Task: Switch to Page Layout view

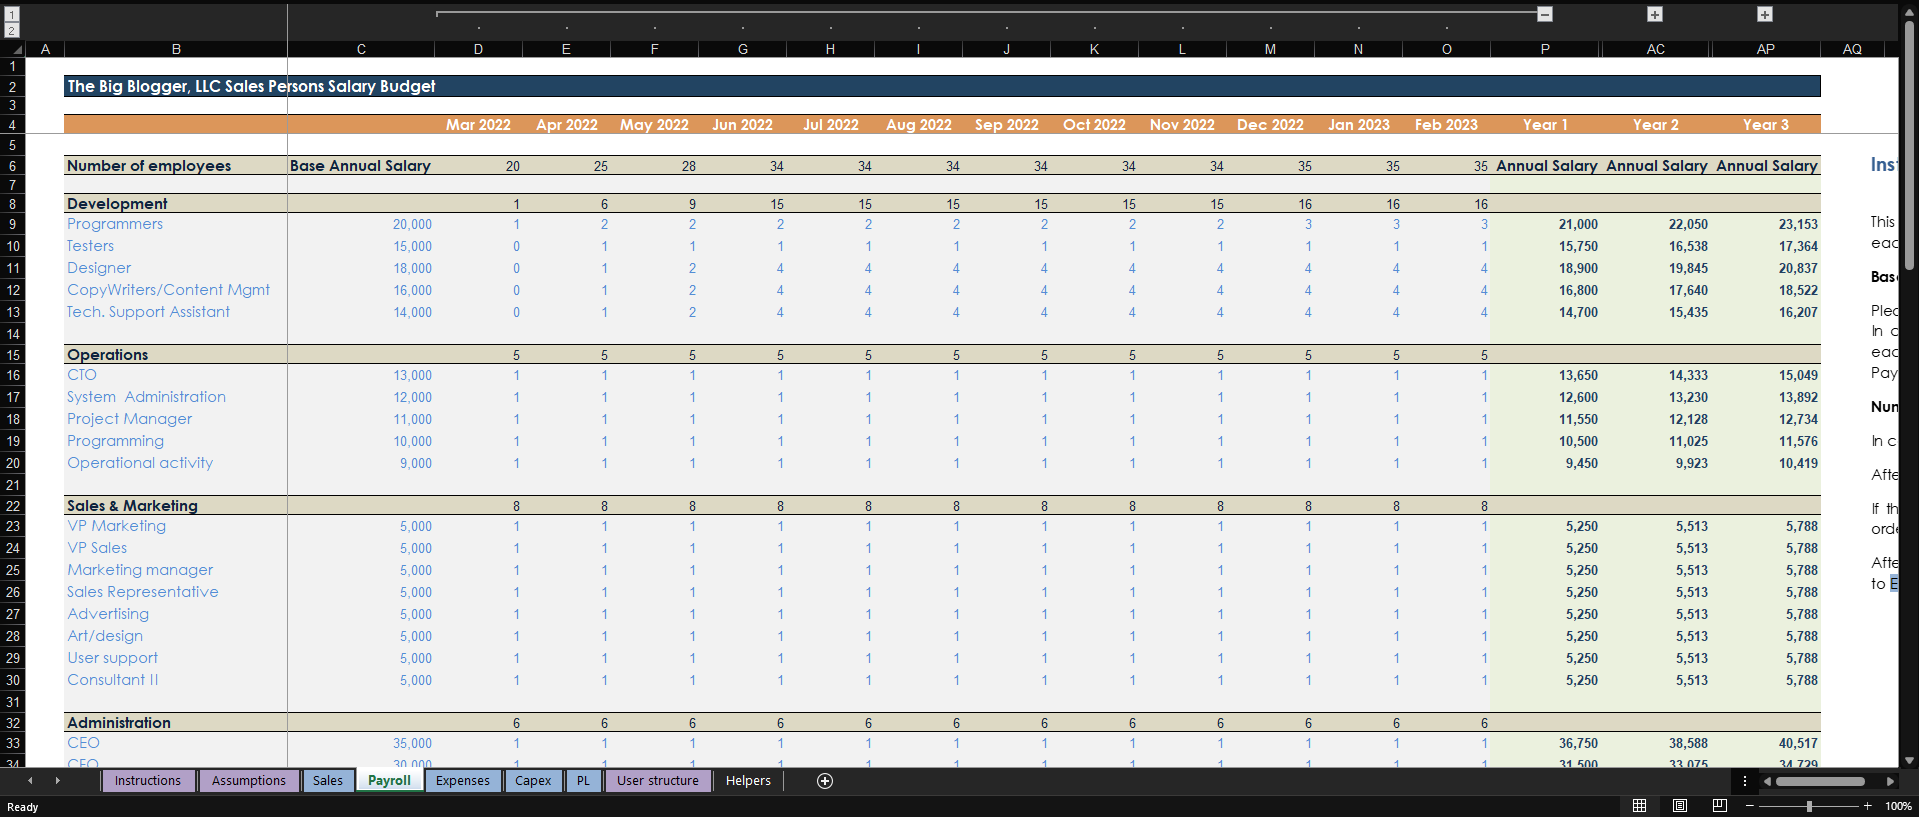Action: click(x=1680, y=806)
